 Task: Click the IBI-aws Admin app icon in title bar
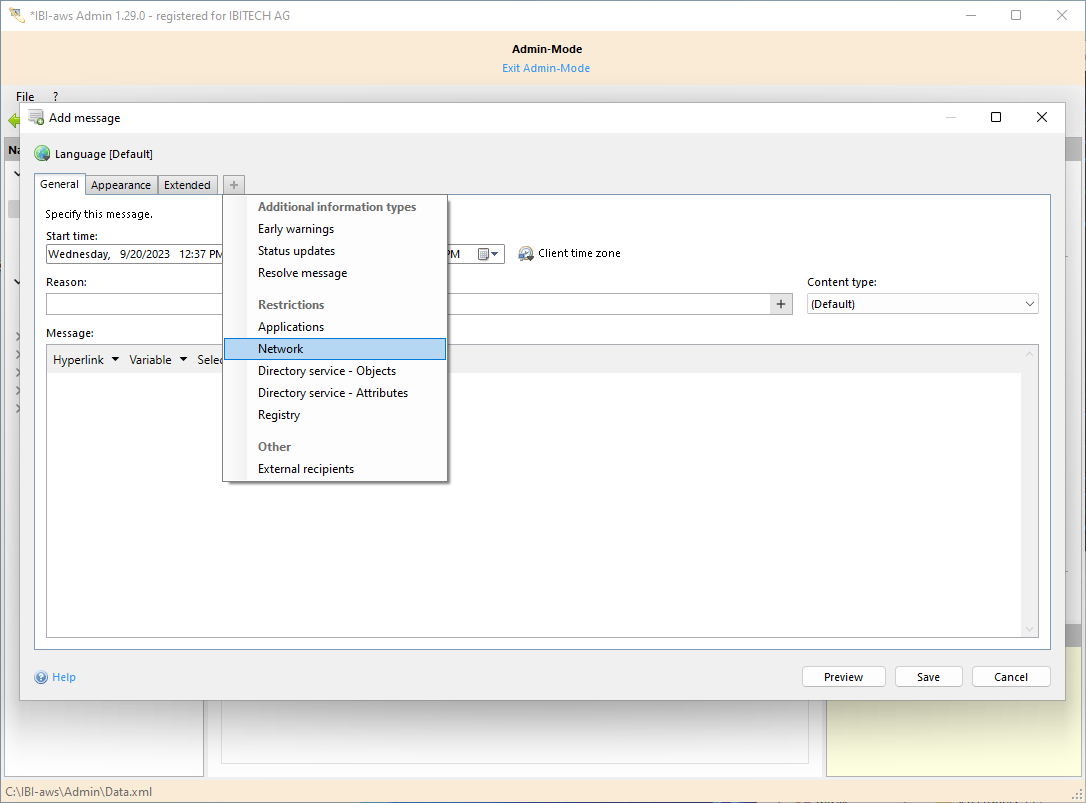click(x=16, y=15)
